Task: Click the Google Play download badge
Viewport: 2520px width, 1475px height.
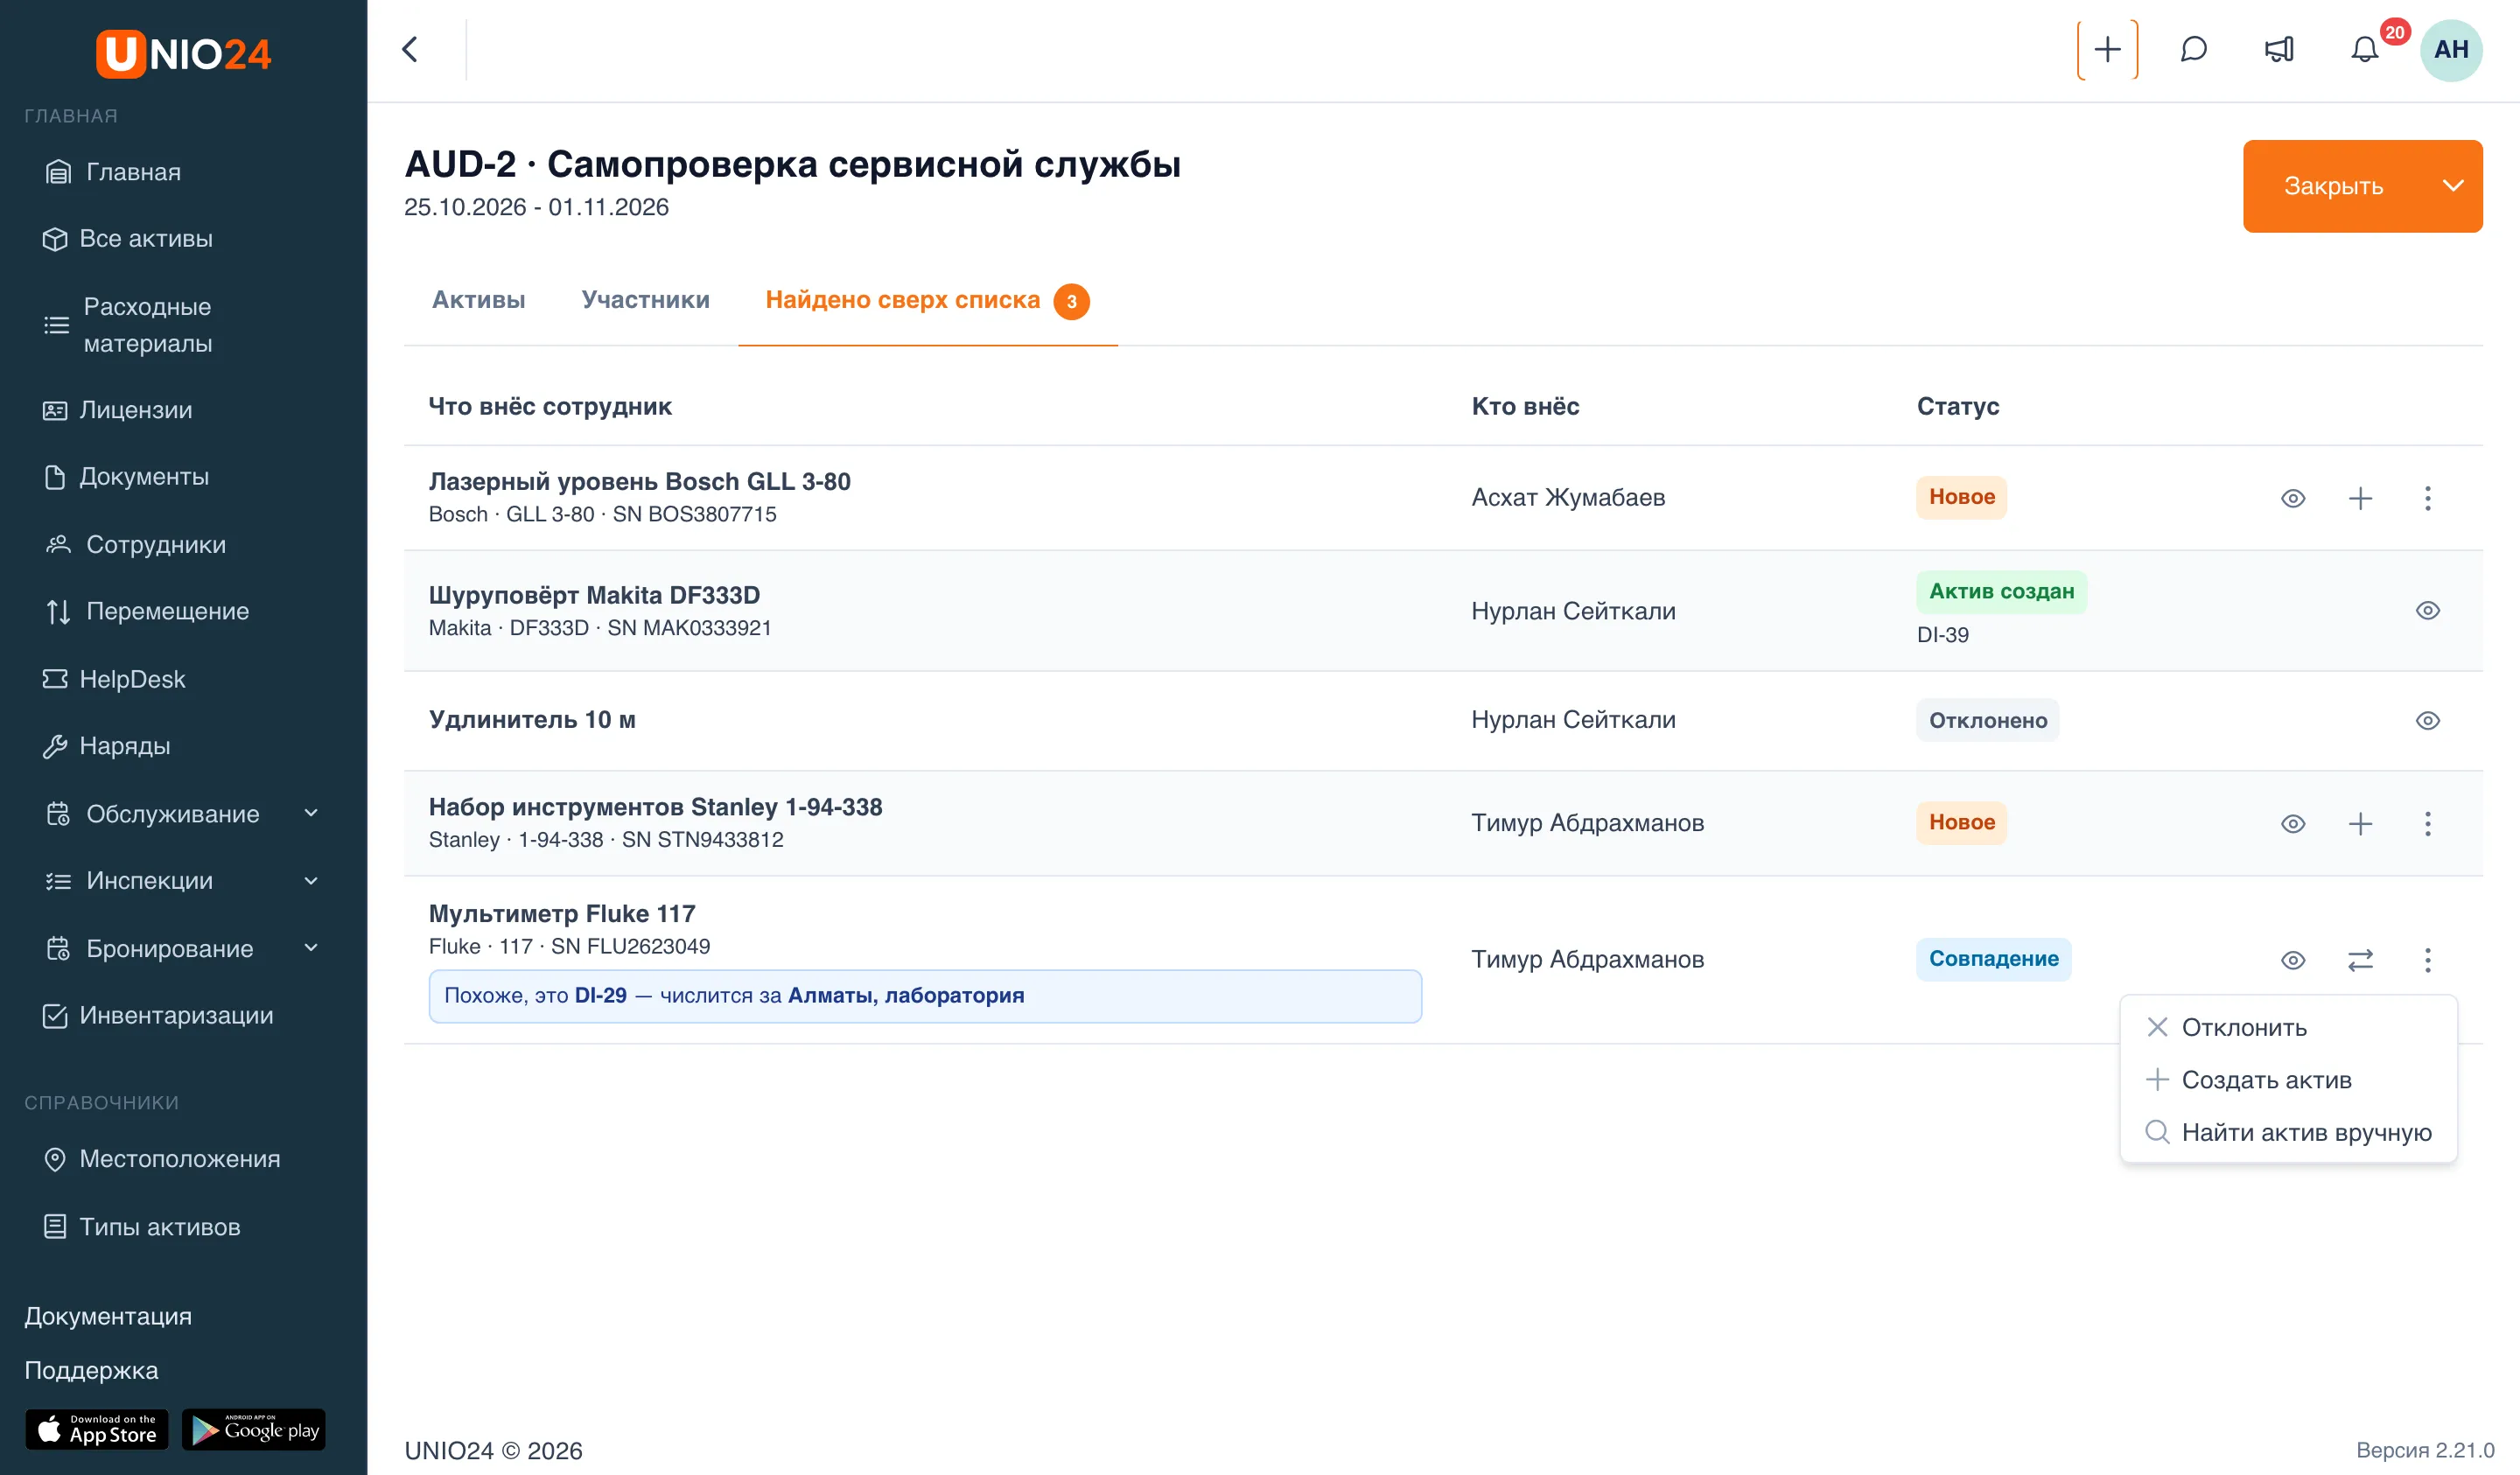Action: coord(254,1429)
